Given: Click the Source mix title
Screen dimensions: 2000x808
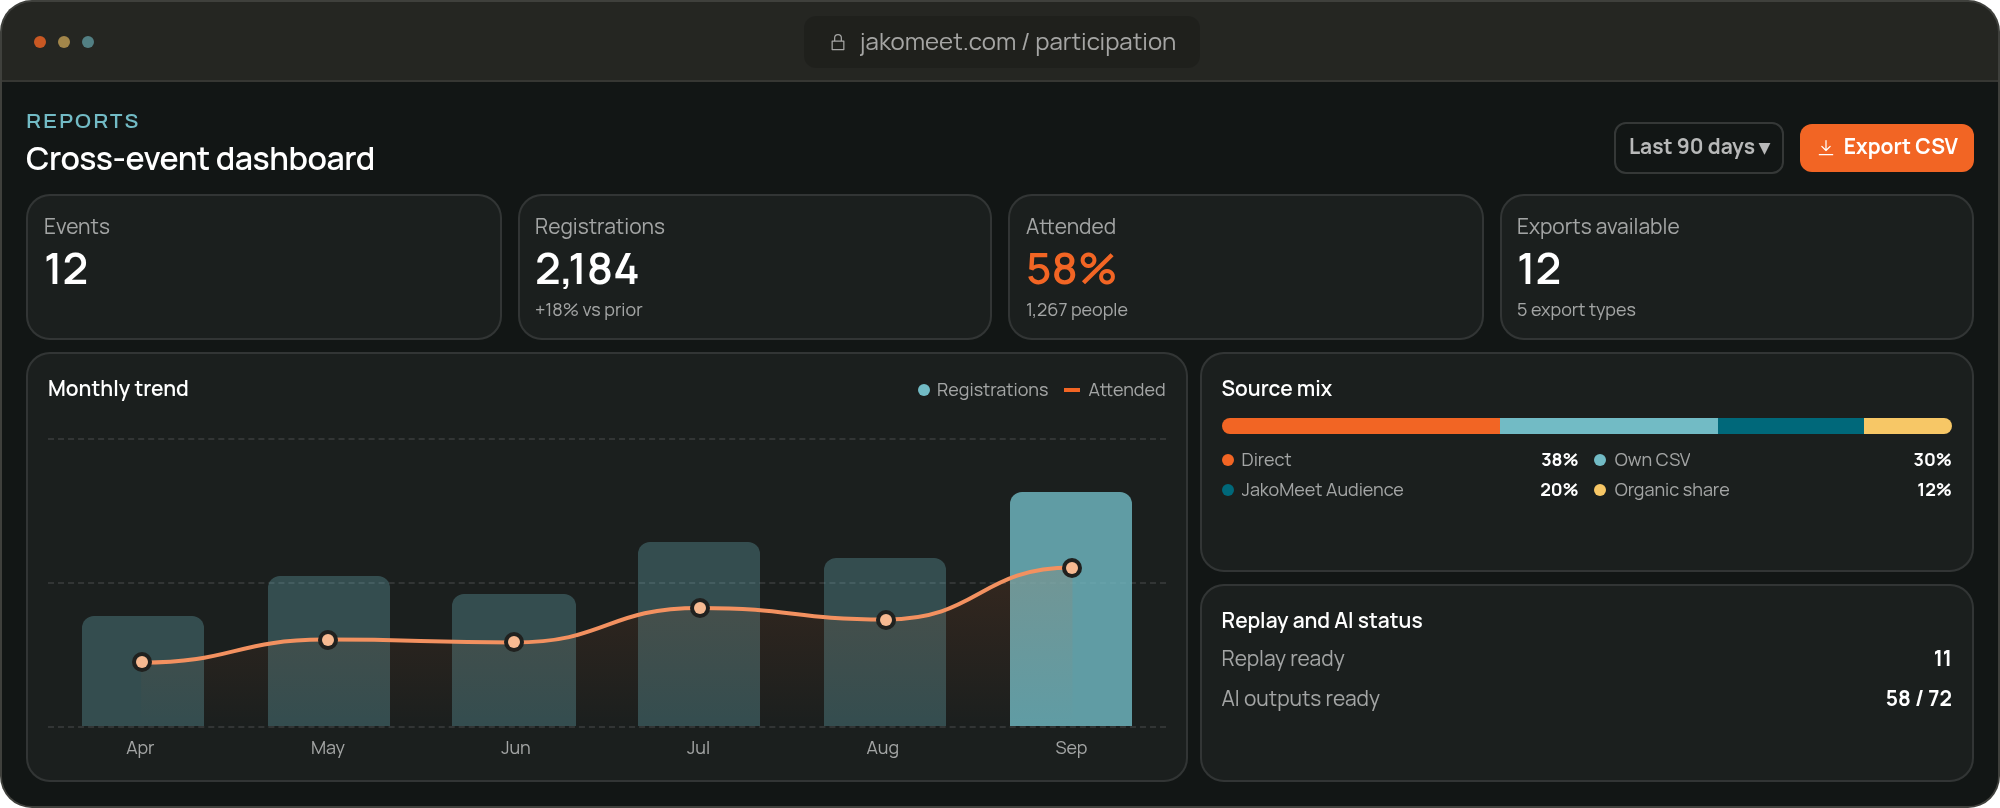Looking at the screenshot, I should (1277, 389).
